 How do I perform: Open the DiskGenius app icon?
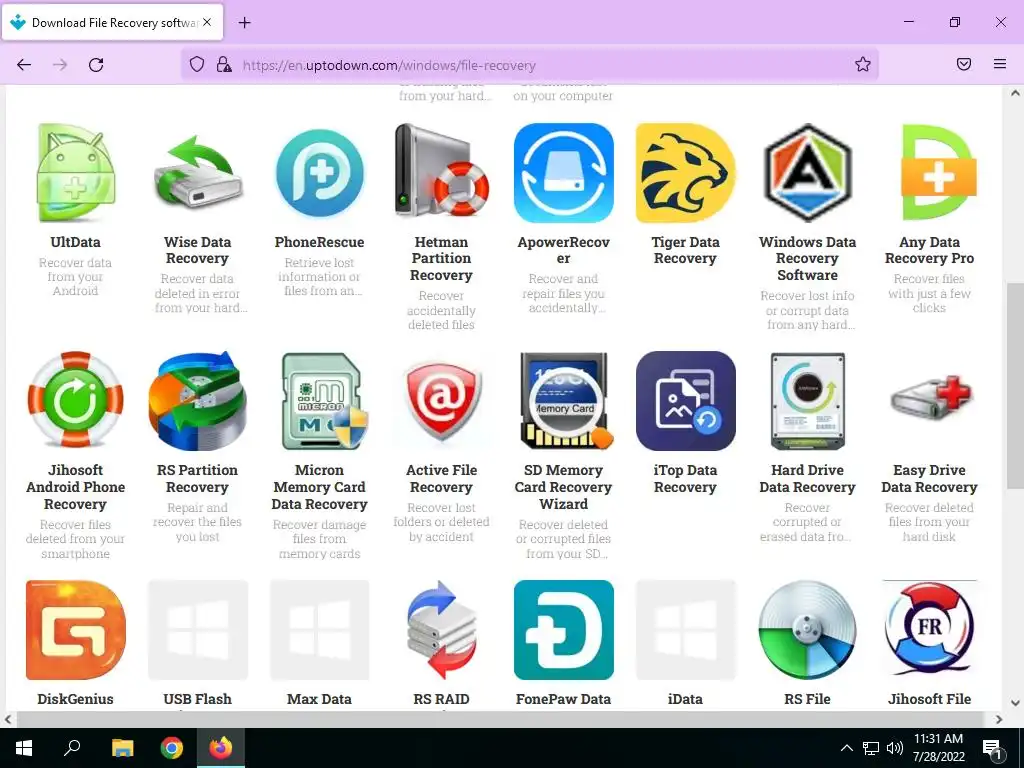[75, 630]
